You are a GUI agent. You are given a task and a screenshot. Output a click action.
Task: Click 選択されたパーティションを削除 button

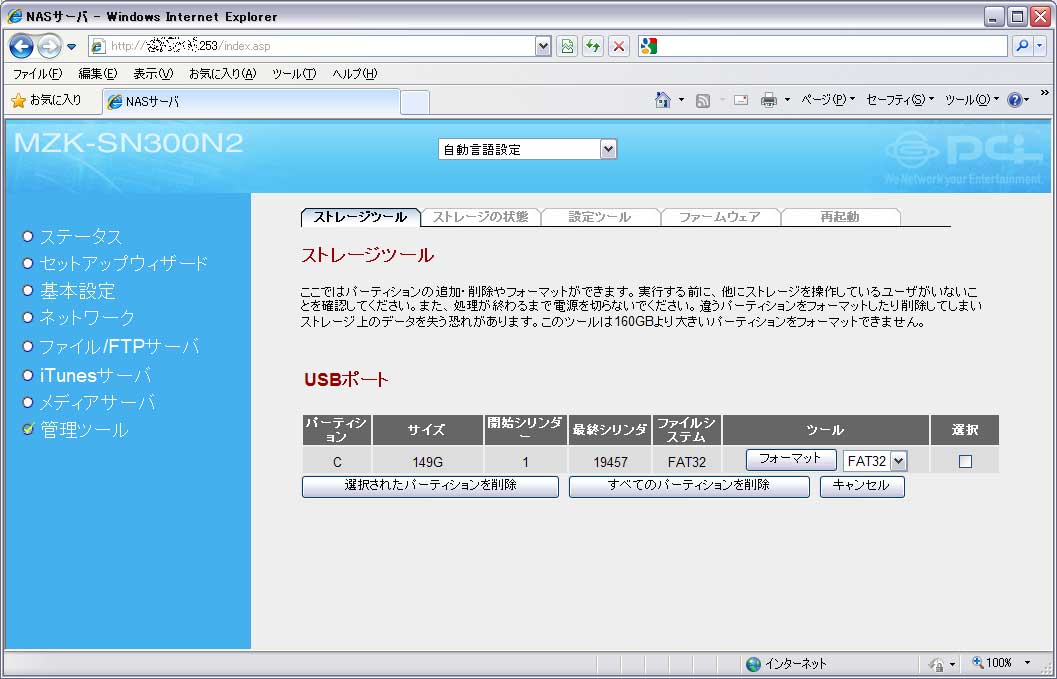pyautogui.click(x=430, y=486)
